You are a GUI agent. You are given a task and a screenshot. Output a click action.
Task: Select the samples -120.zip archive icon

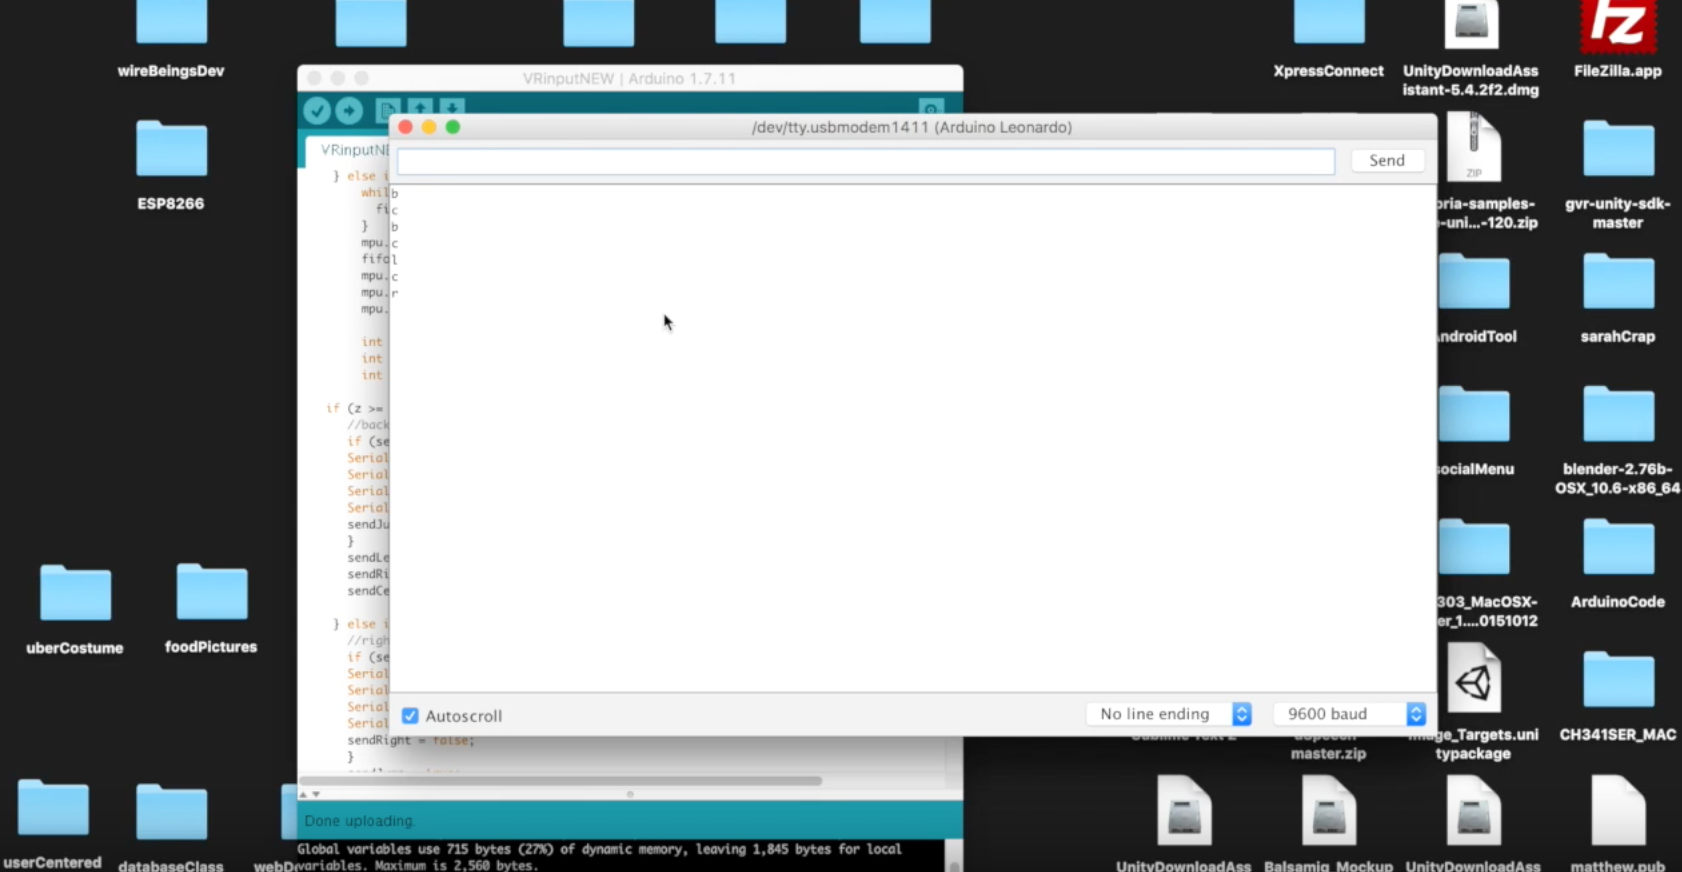pos(1472,148)
